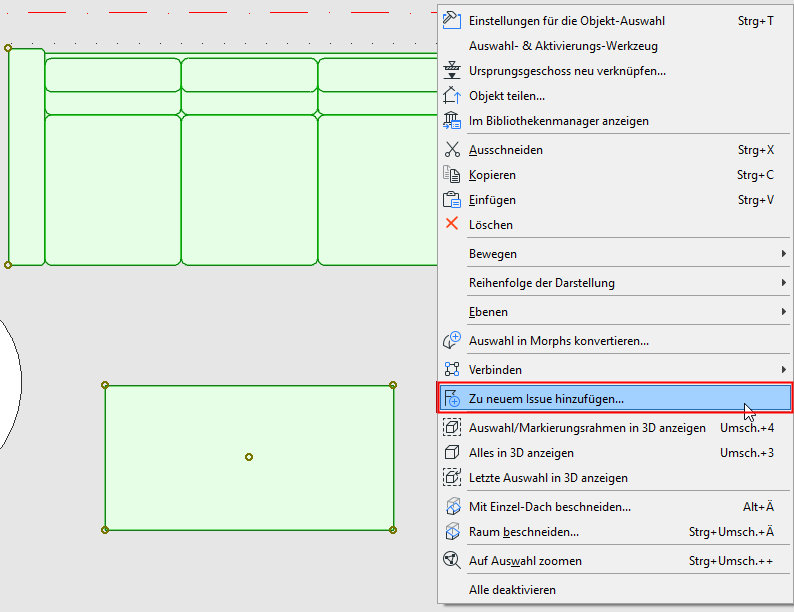Image resolution: width=794 pixels, height=612 pixels.
Task: Click 'Mit Einzel-Dach beschneiden...' label text
Action: (x=550, y=507)
